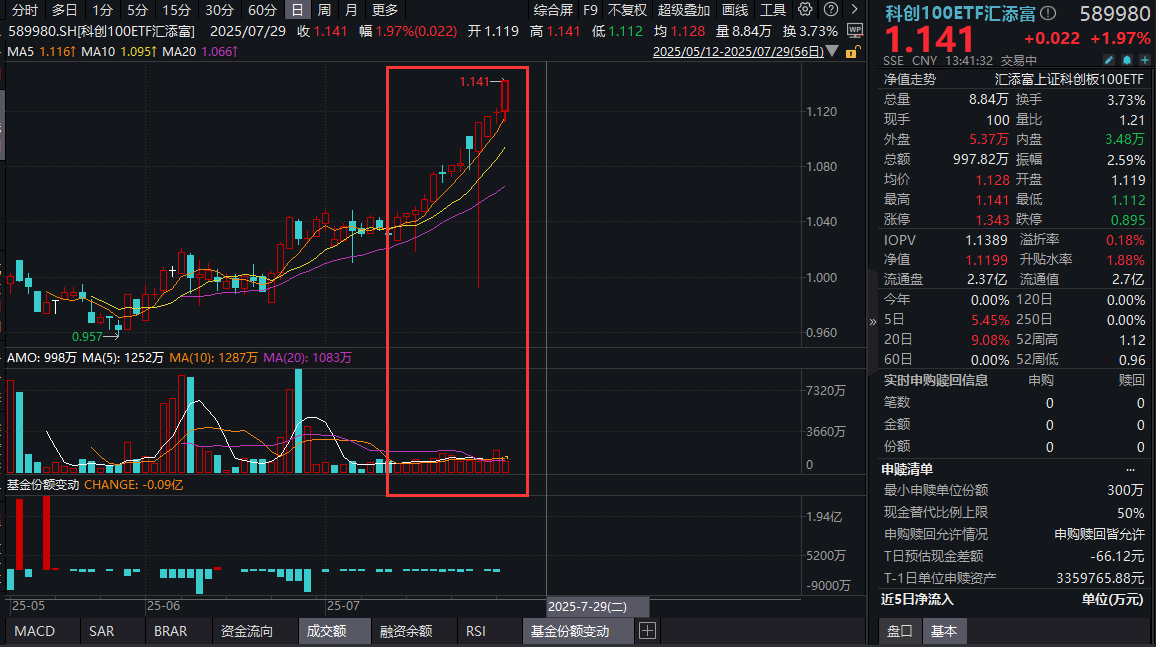Click the help question-mark icon
This screenshot has height=647, width=1156.
click(x=831, y=11)
